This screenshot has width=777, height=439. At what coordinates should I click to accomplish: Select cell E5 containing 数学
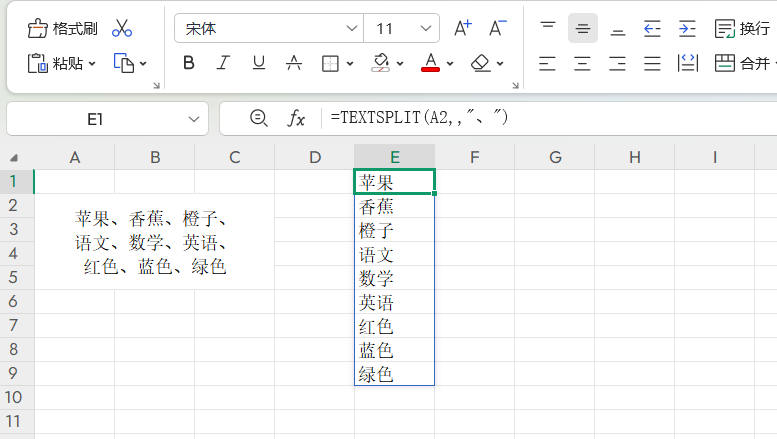pos(394,278)
